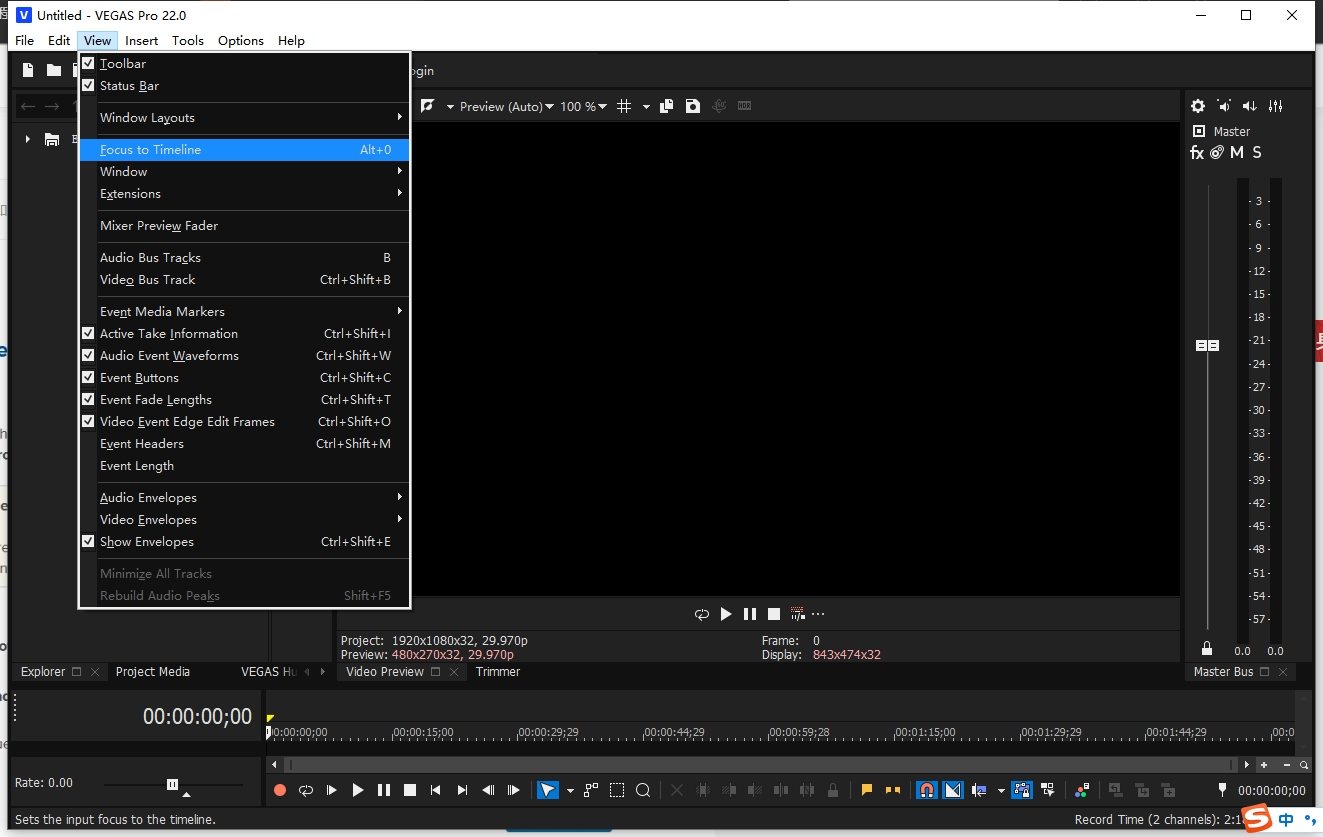The height and width of the screenshot is (837, 1323).
Task: Switch to the Trimmer tab
Action: pyautogui.click(x=498, y=672)
